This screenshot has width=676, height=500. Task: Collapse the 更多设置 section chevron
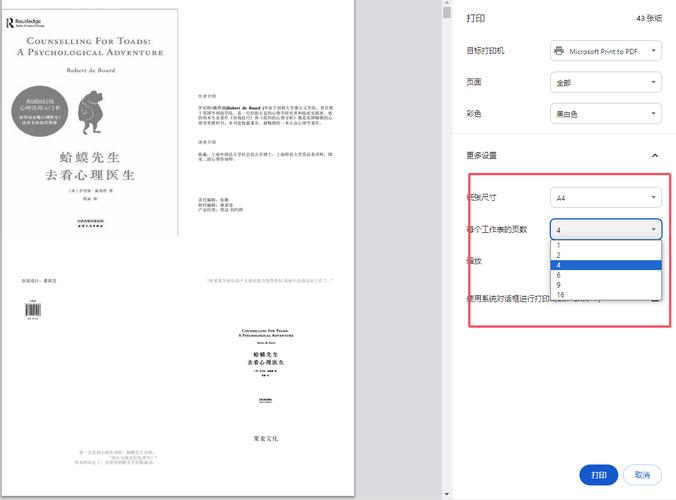coord(655,156)
